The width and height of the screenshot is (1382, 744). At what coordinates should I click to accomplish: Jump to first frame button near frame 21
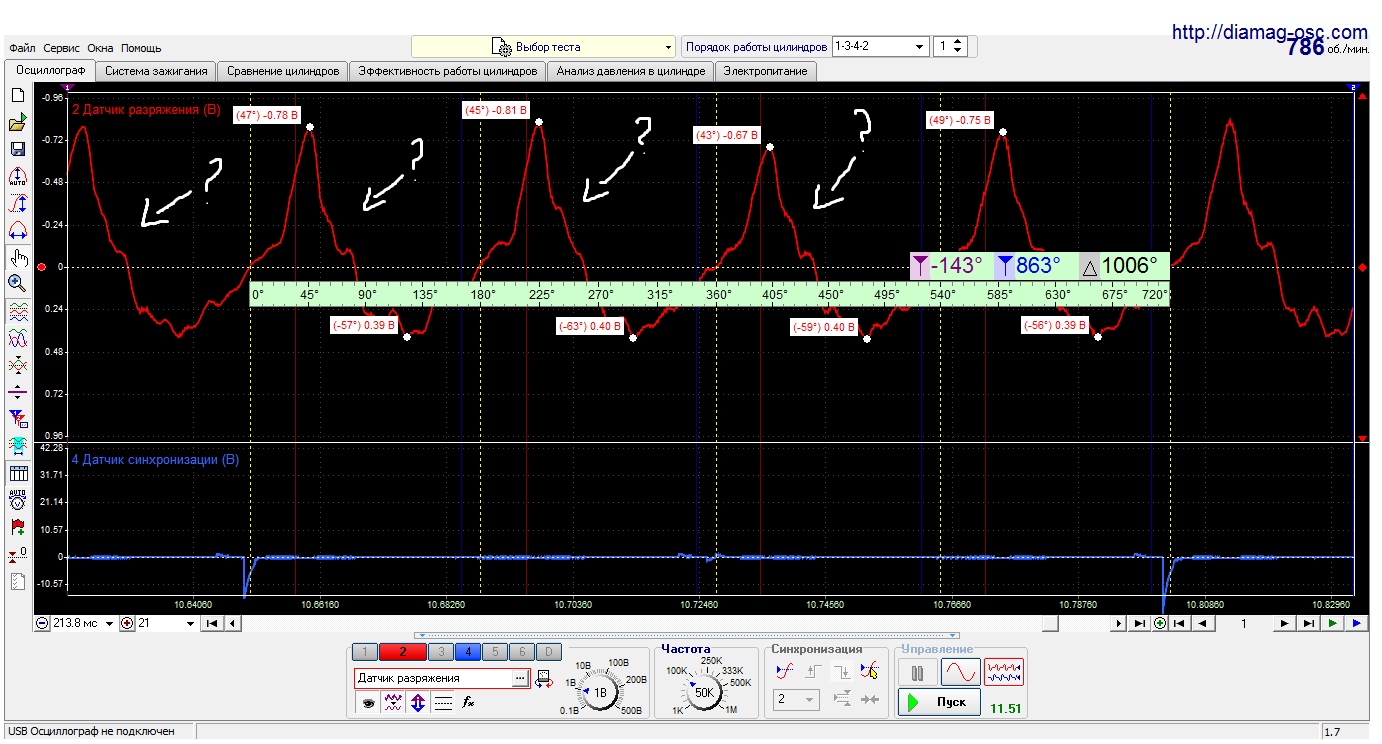[212, 623]
